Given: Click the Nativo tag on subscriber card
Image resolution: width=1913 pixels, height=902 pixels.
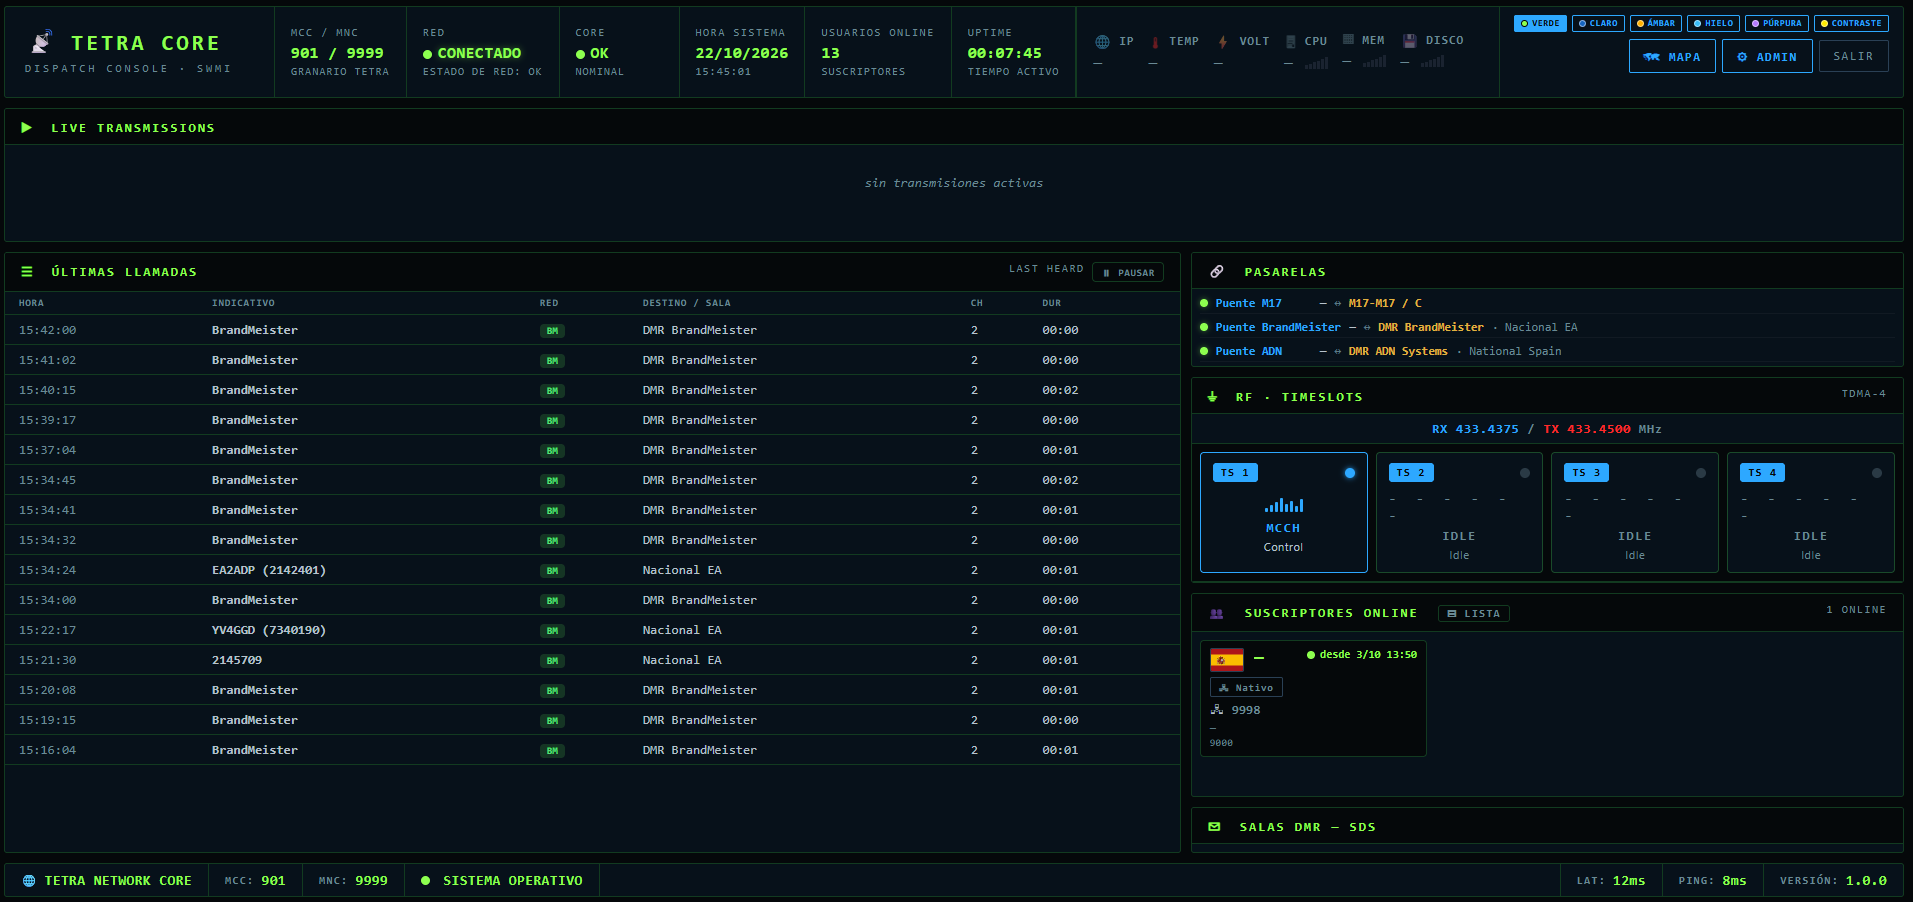Looking at the screenshot, I should [x=1246, y=688].
